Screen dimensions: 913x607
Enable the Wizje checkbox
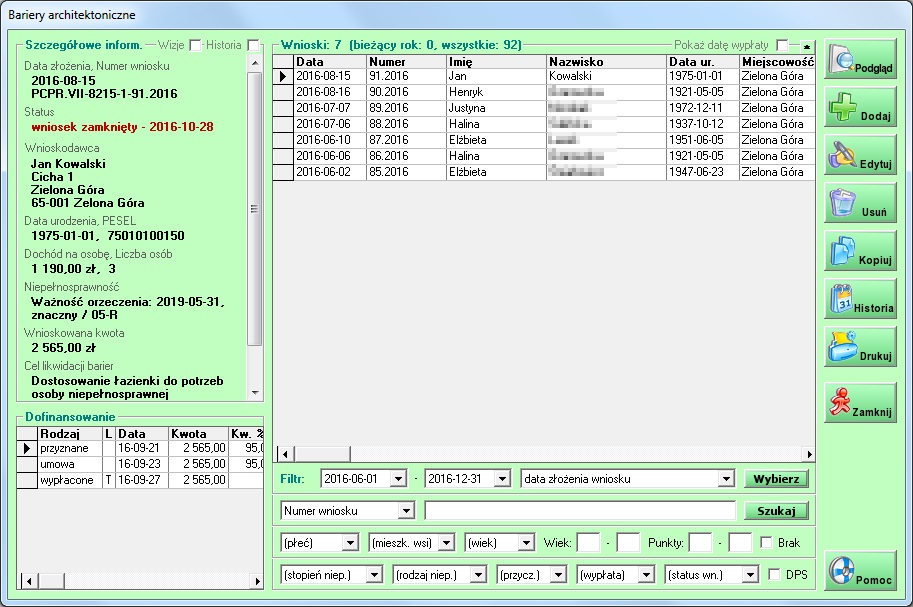[x=195, y=45]
